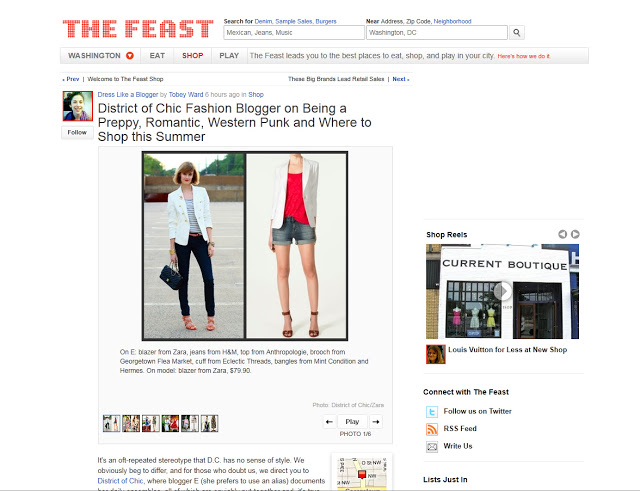The image size is (640, 491).
Task: Open the District of Chic link
Action: (120, 481)
